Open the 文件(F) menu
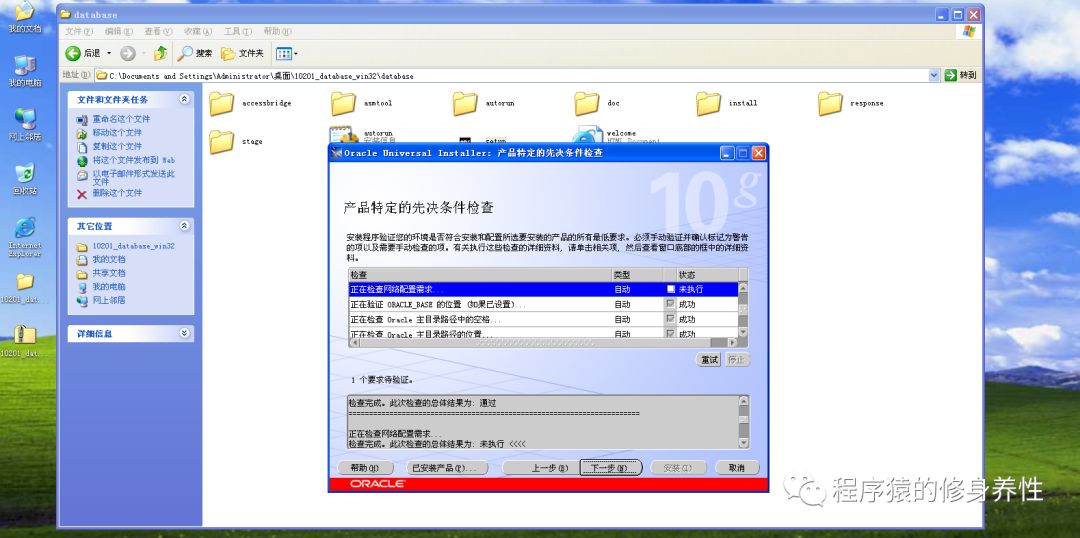The width and height of the screenshot is (1080, 538). tap(79, 32)
